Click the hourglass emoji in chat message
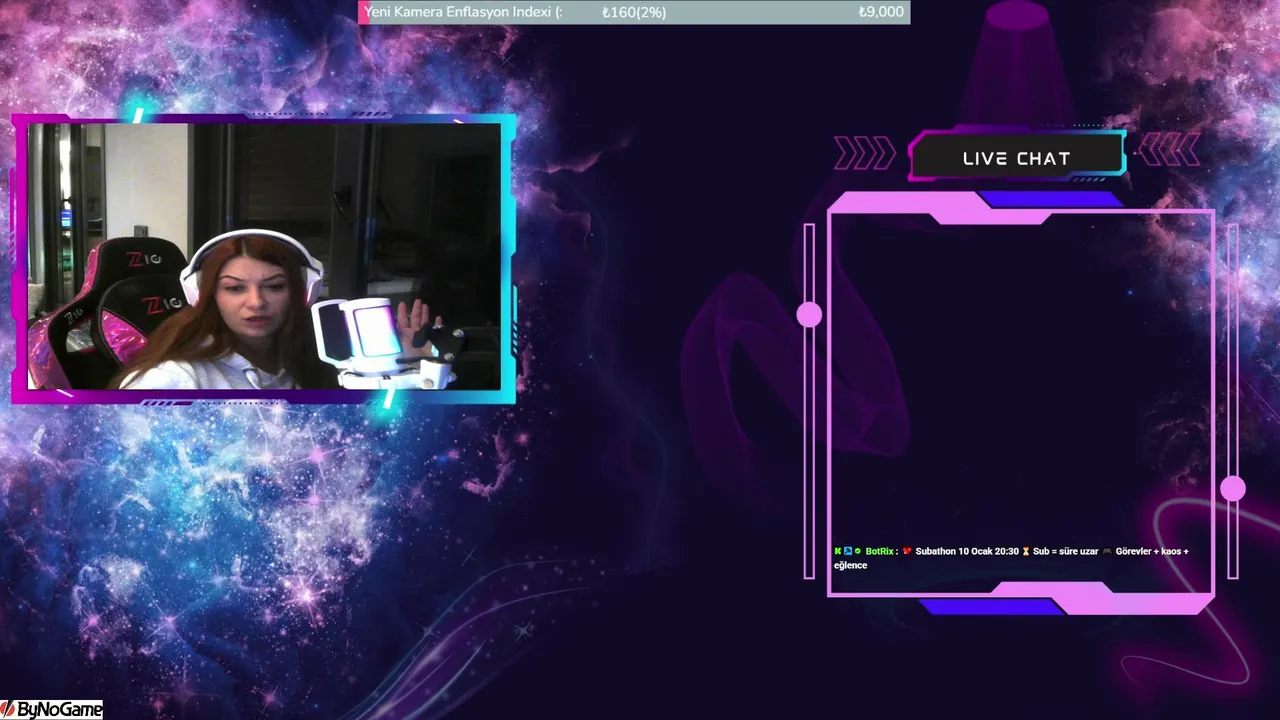Screen dimensions: 1280x720 pos(1026,551)
